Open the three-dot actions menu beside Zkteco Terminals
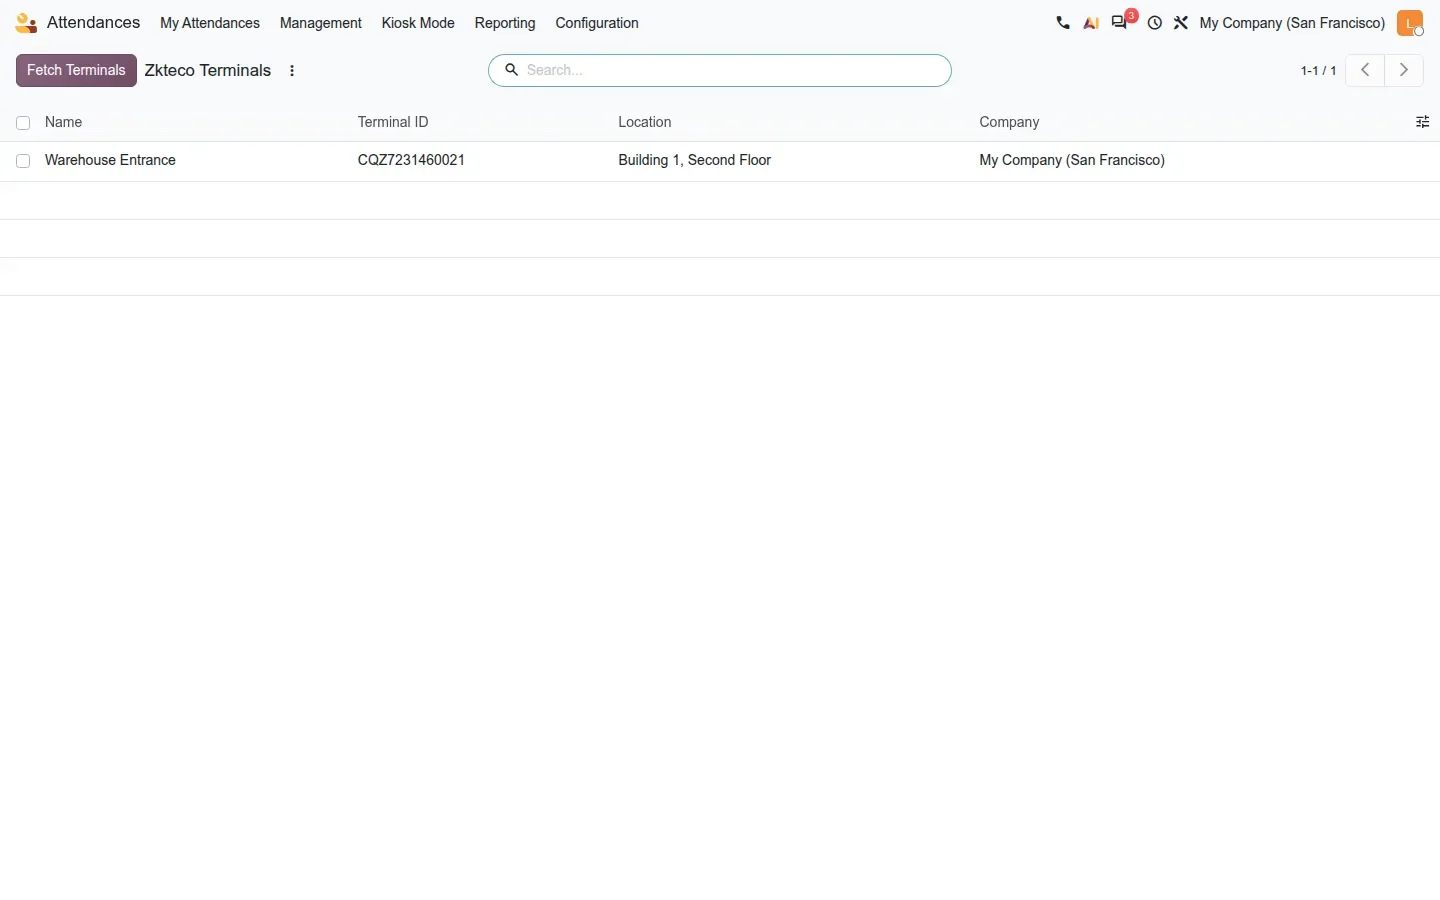This screenshot has height=900, width=1440. click(292, 71)
